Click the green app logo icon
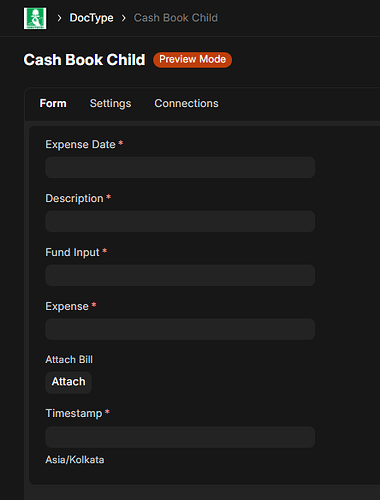The height and width of the screenshot is (500, 380). point(35,18)
